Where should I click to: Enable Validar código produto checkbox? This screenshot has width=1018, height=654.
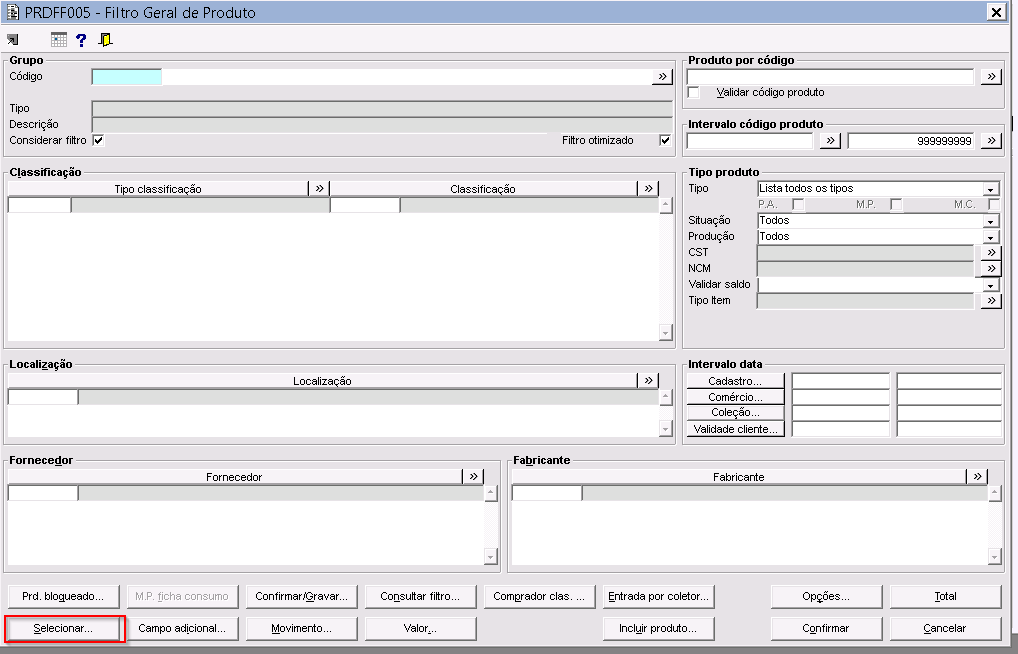693,92
